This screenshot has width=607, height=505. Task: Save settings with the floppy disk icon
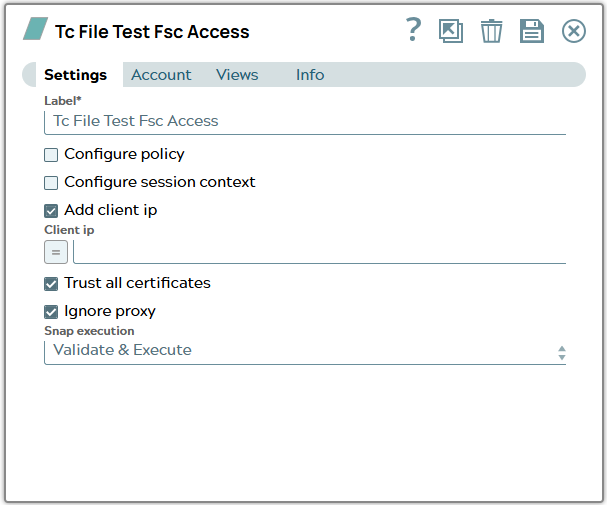click(x=532, y=31)
